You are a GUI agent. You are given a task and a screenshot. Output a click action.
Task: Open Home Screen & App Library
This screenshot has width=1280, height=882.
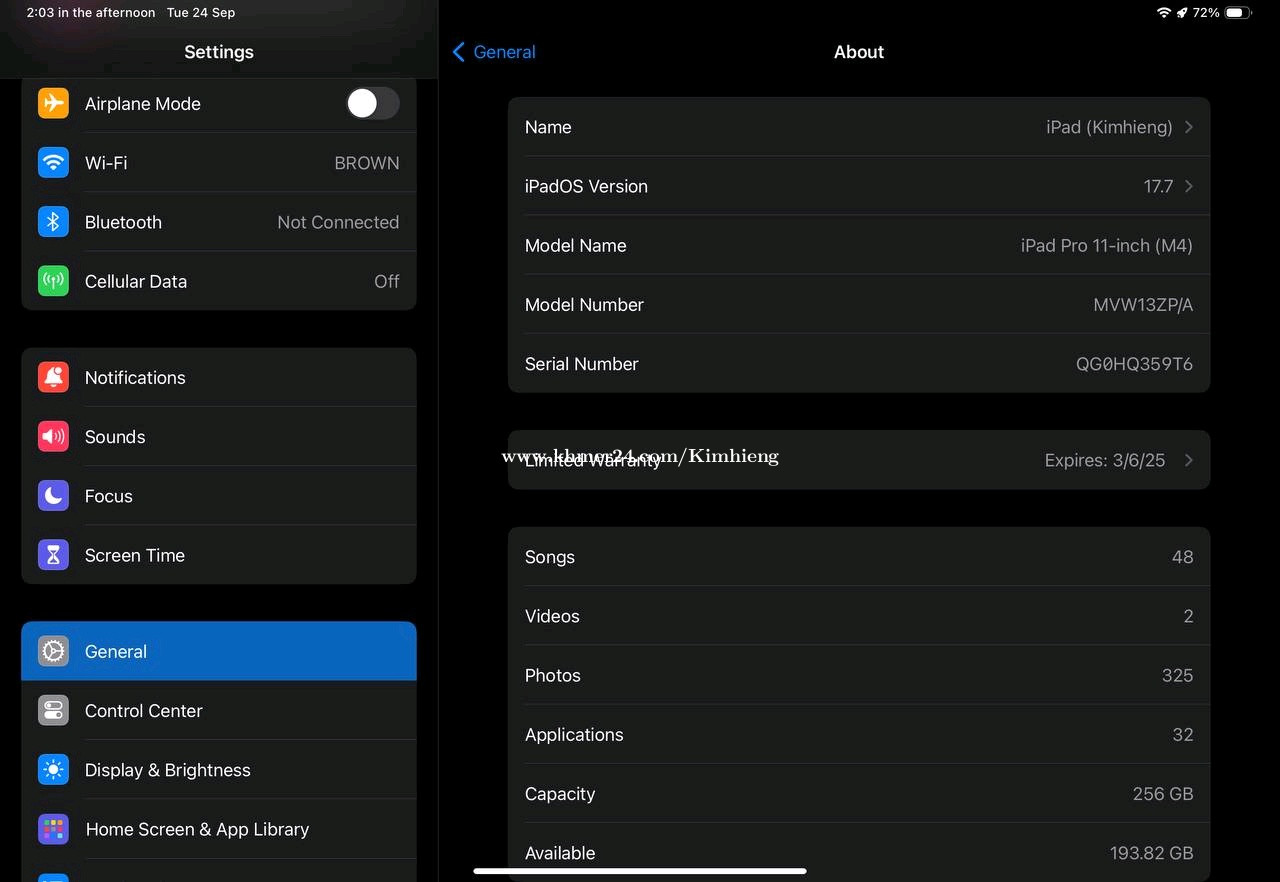coord(218,829)
